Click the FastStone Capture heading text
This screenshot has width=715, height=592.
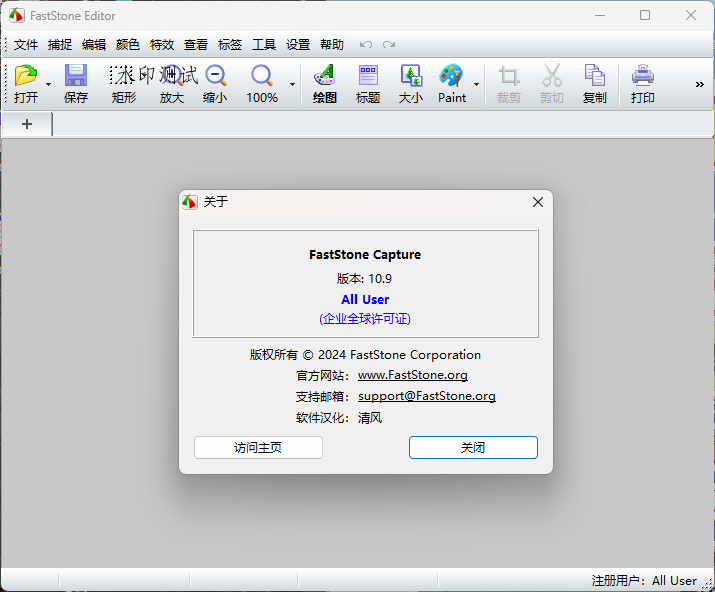[365, 254]
